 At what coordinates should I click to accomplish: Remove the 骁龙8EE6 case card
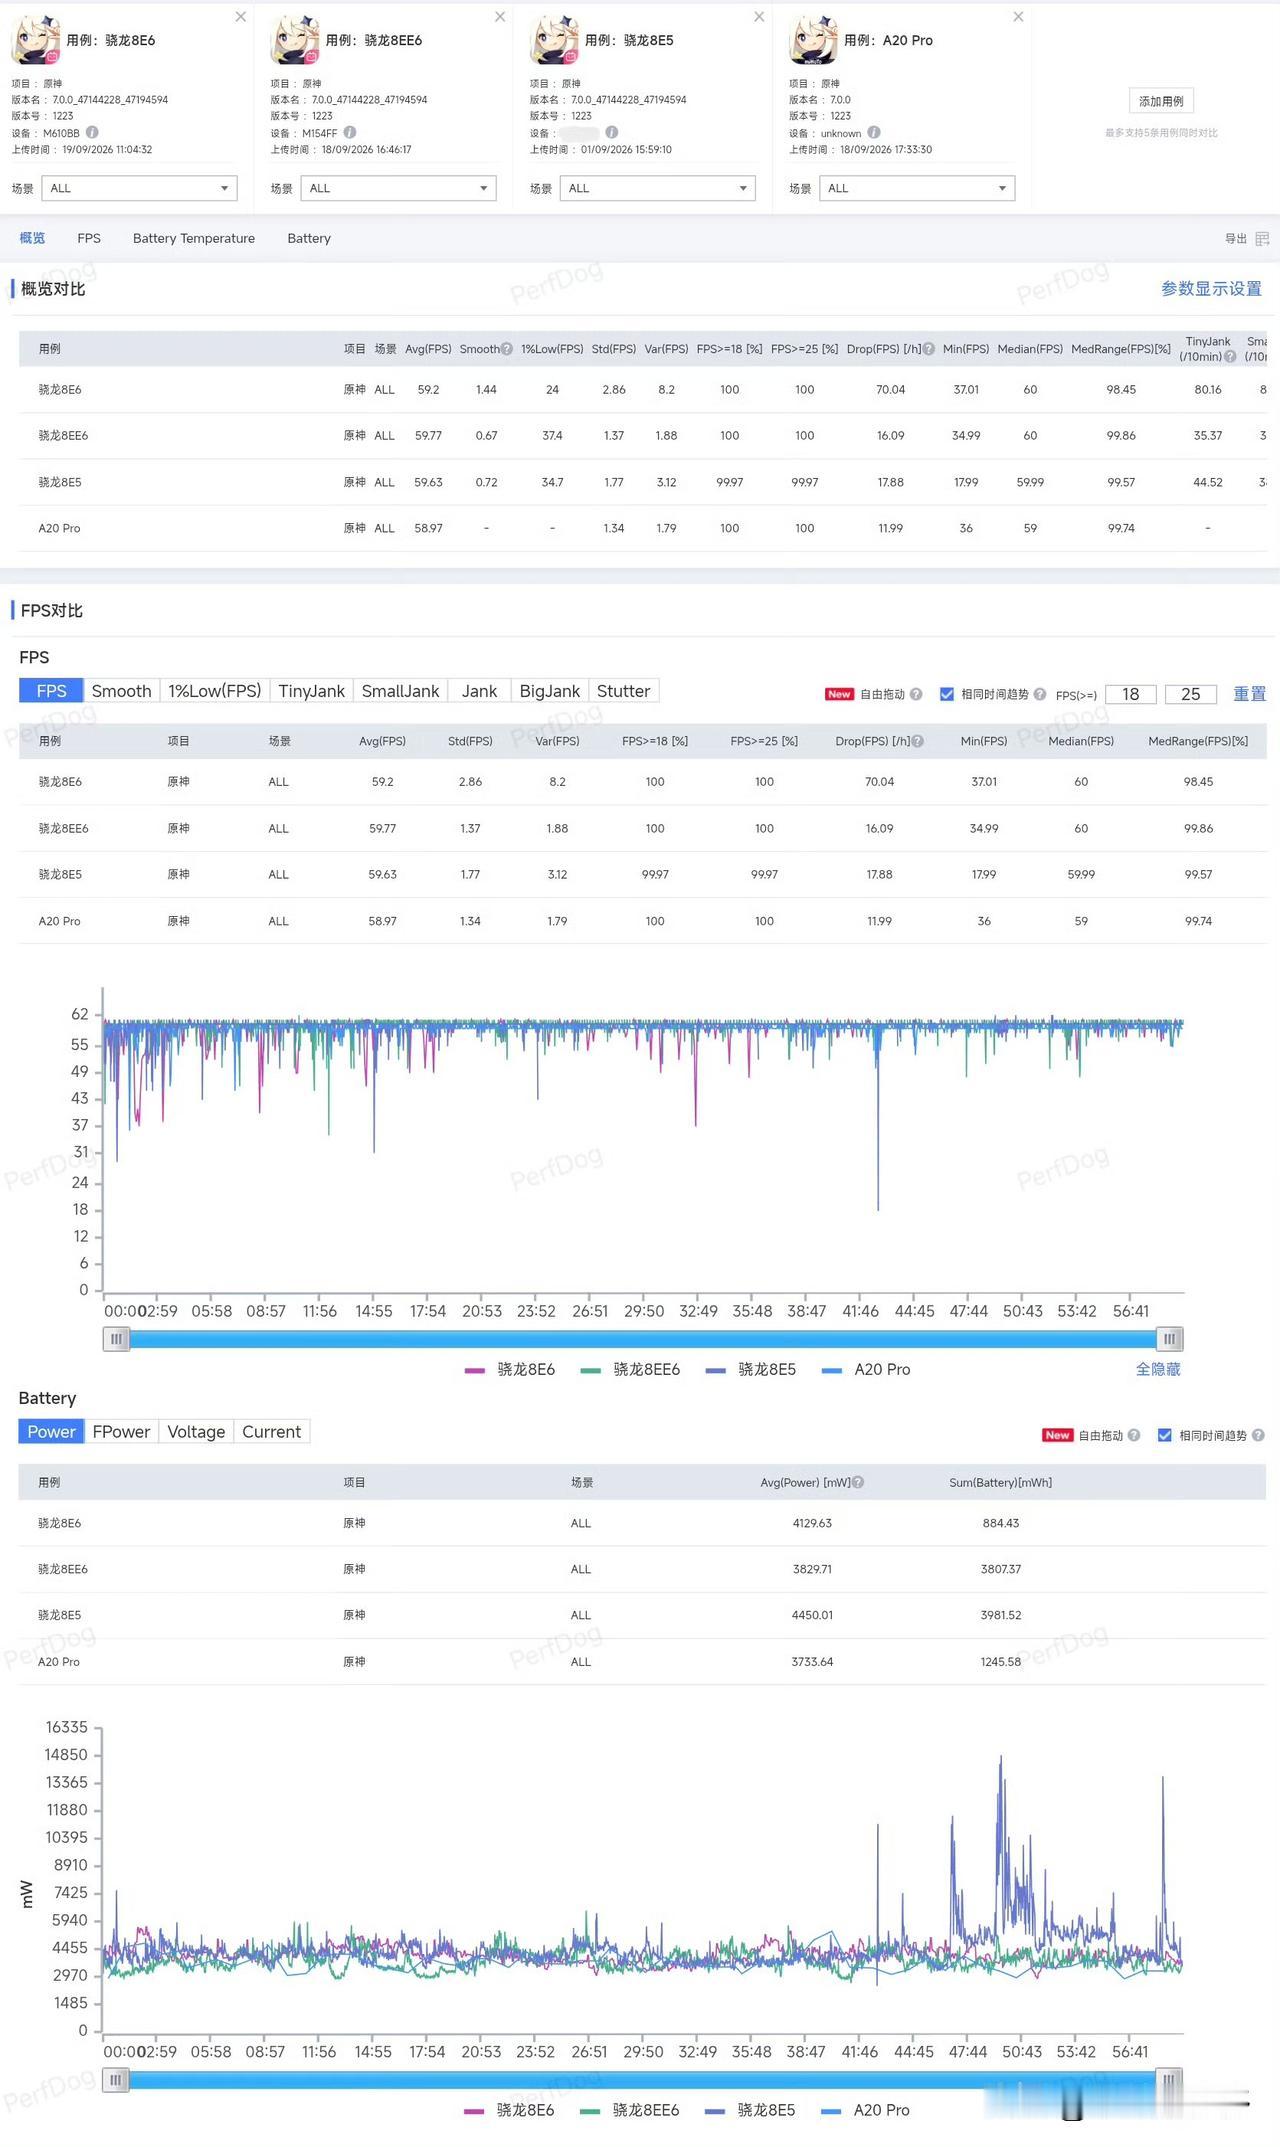coord(500,17)
